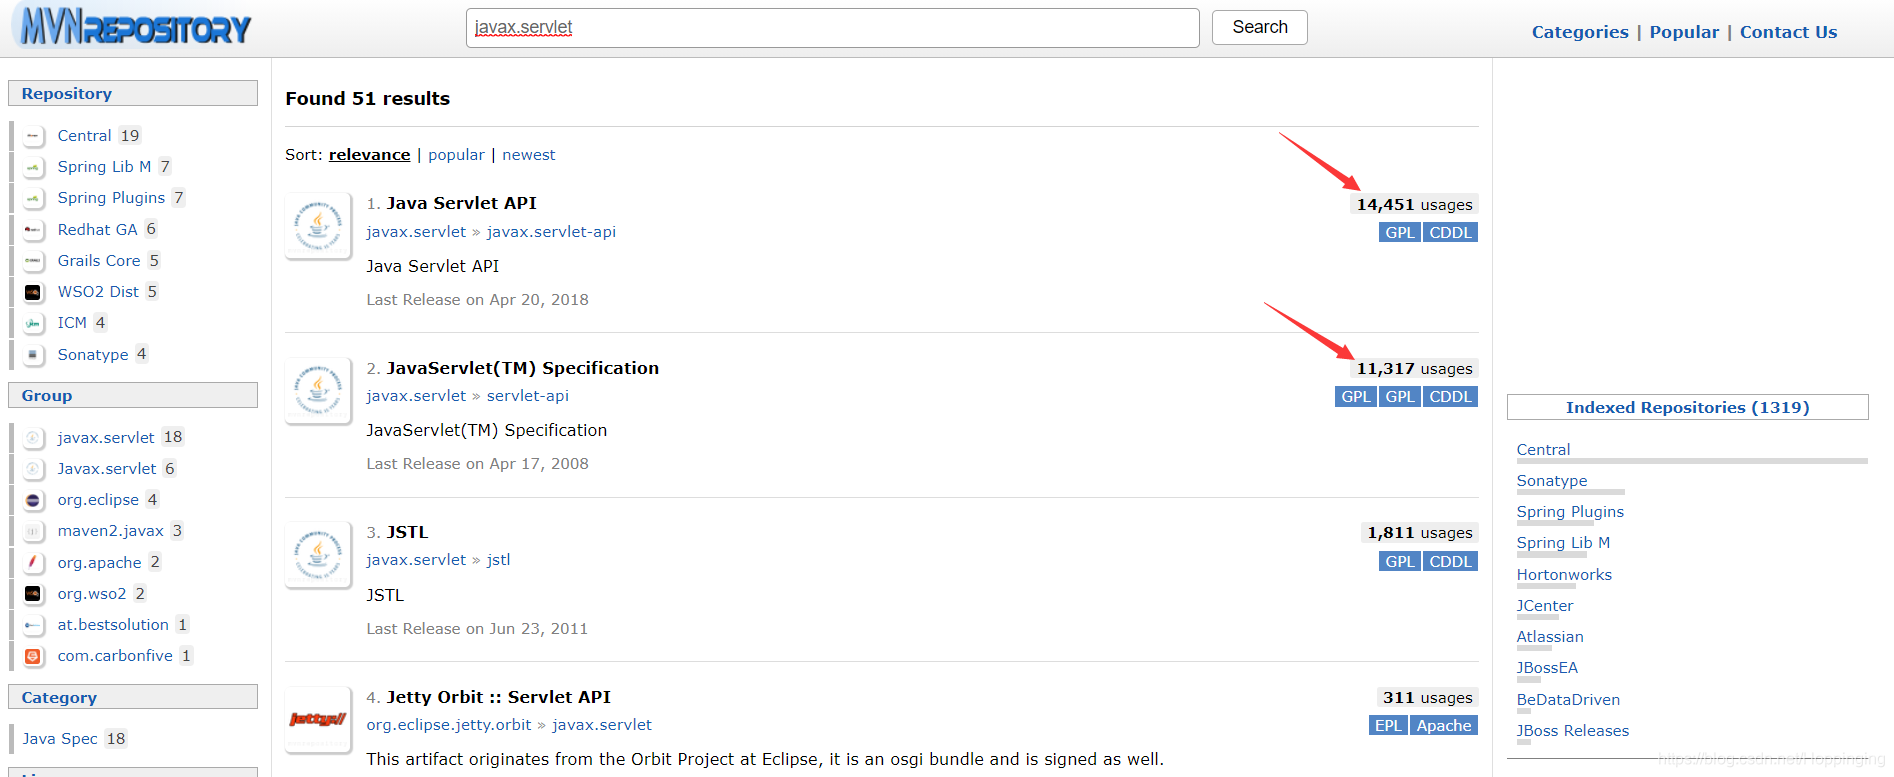Click the 1,811 usages link
The image size is (1894, 777).
pos(1419,533)
